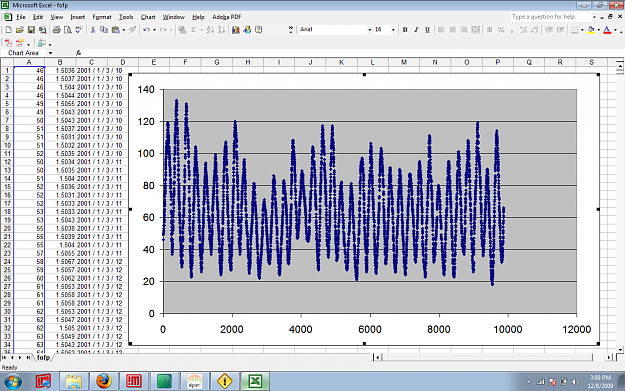625x391 pixels.
Task: Select the fofp sheet tab
Action: click(43, 358)
